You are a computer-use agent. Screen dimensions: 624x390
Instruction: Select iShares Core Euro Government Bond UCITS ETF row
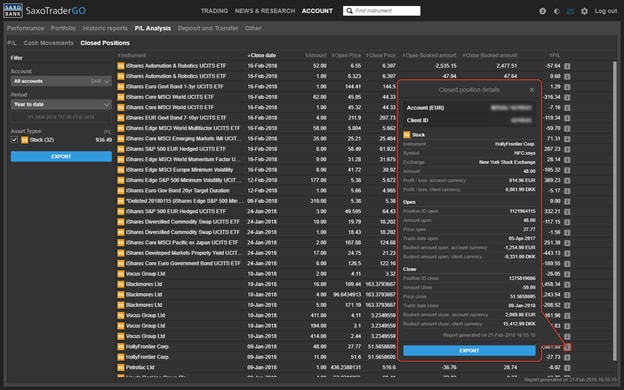(x=344, y=263)
